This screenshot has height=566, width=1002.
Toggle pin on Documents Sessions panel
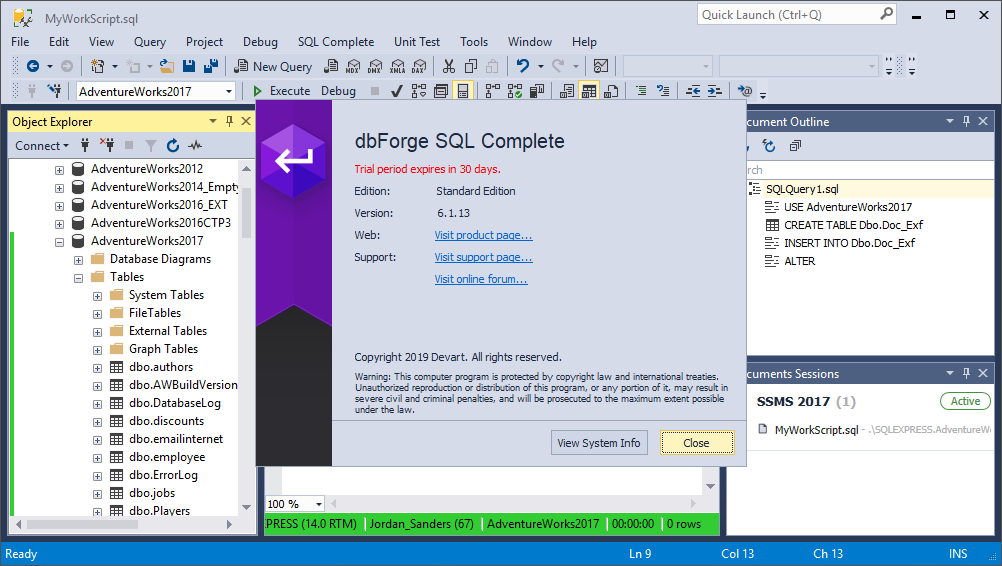[x=966, y=373]
